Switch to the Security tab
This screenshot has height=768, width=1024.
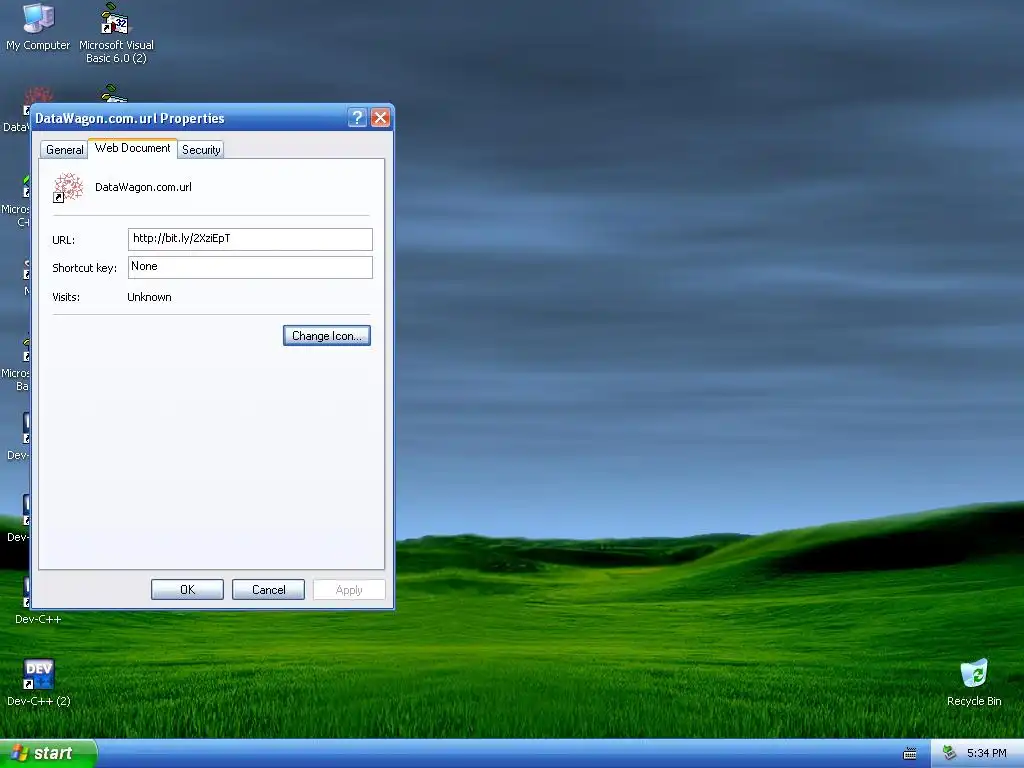coord(201,150)
